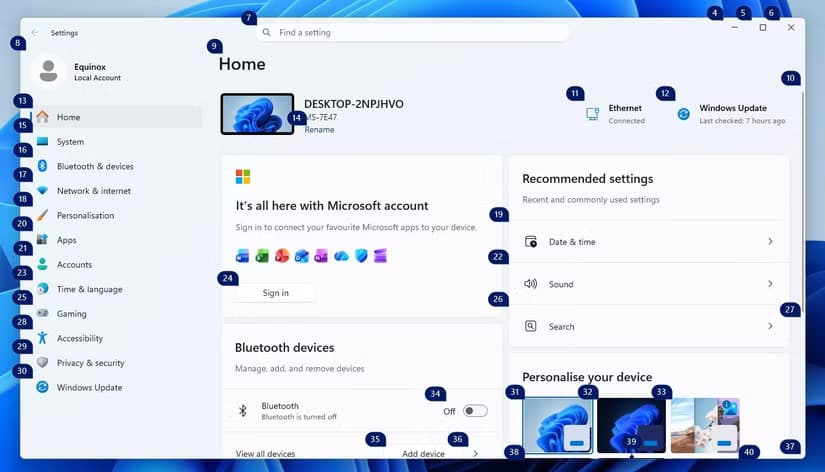Click the Rename link under DESKTOP-2NPJHVO
The height and width of the screenshot is (472, 825).
tap(319, 129)
